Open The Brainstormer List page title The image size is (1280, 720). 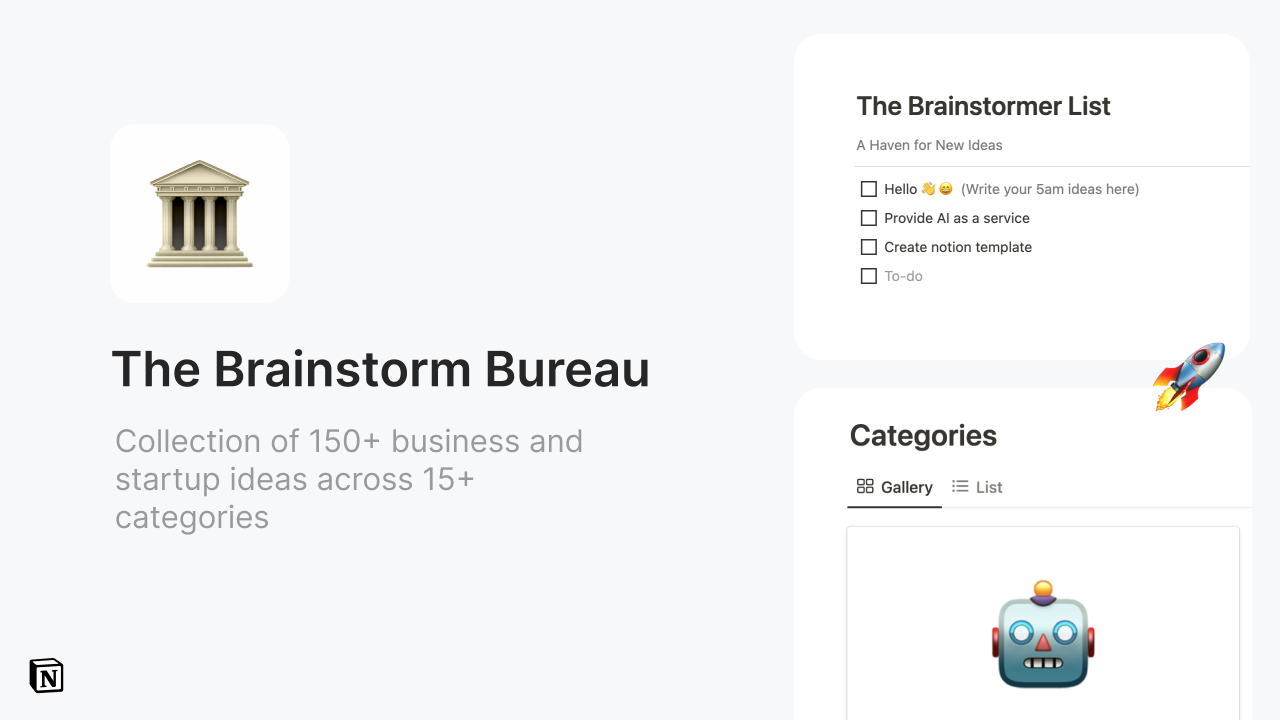coord(983,106)
